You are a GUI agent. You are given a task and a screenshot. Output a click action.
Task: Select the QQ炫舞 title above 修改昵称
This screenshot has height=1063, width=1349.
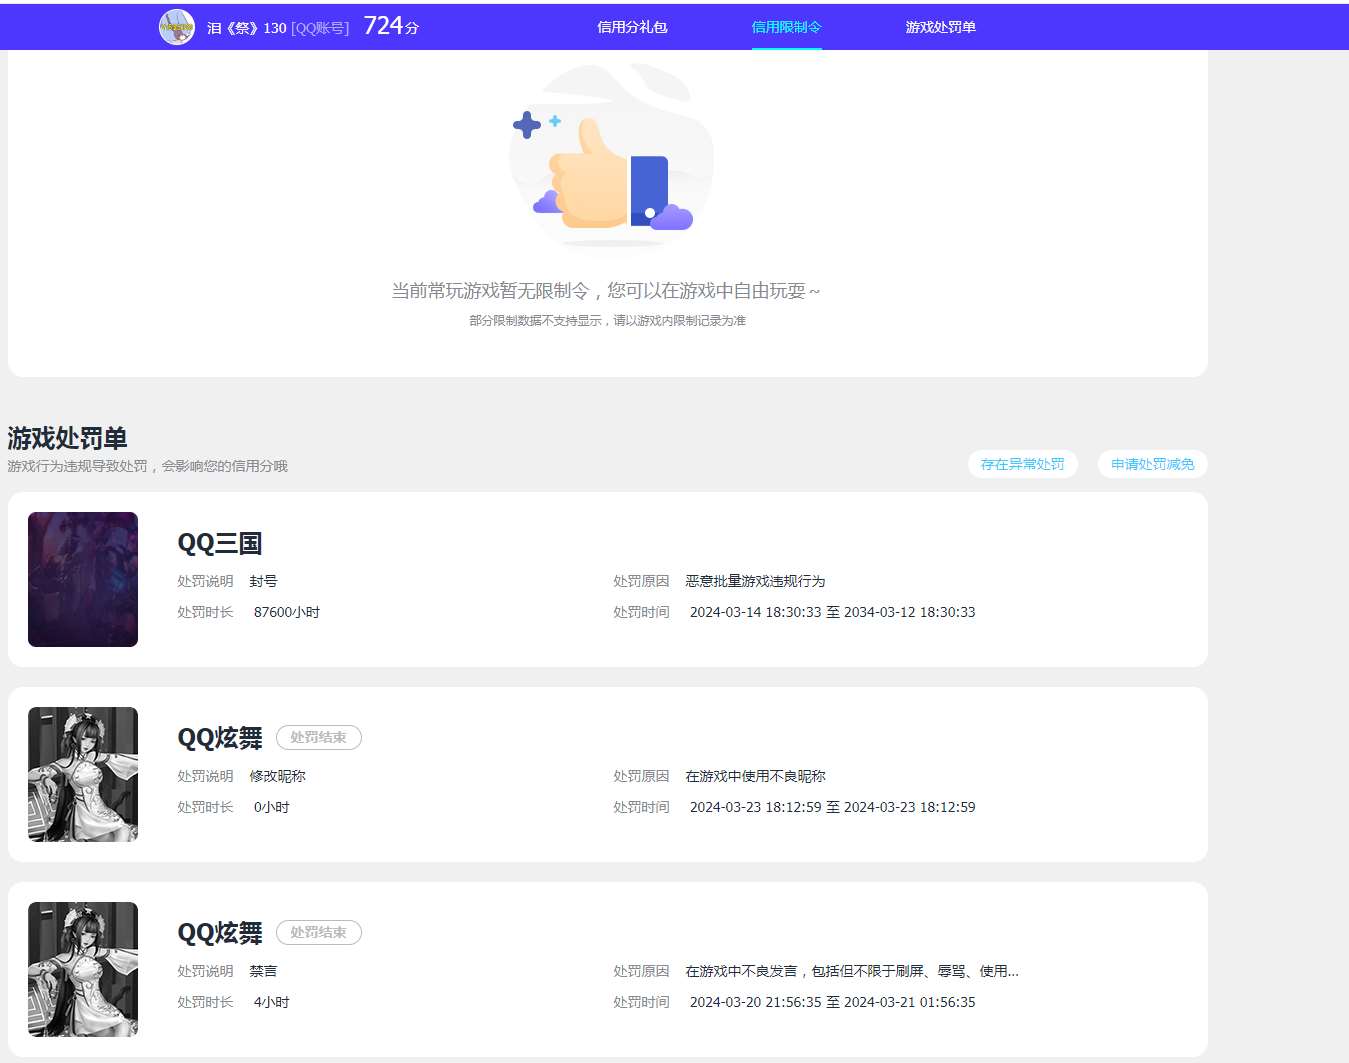219,738
